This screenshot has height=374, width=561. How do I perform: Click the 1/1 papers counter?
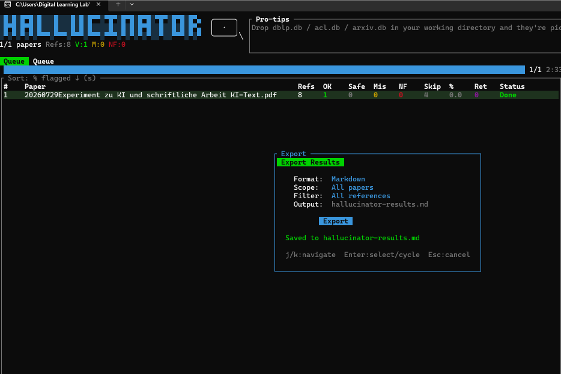point(21,45)
